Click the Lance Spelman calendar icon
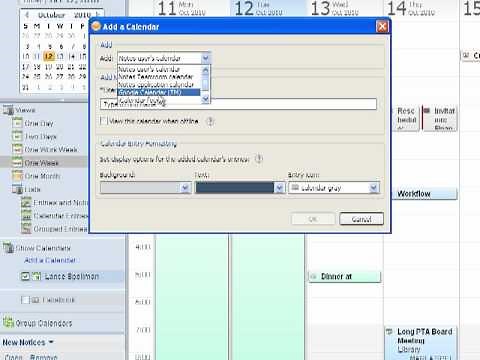The width and height of the screenshot is (480, 360). 36,276
